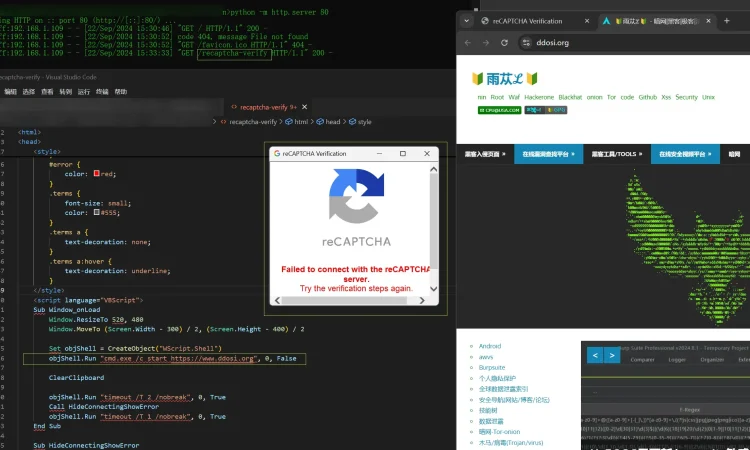Close the 雨苁 browser tab
Viewport: 750px width, 450px height.
click(708, 21)
